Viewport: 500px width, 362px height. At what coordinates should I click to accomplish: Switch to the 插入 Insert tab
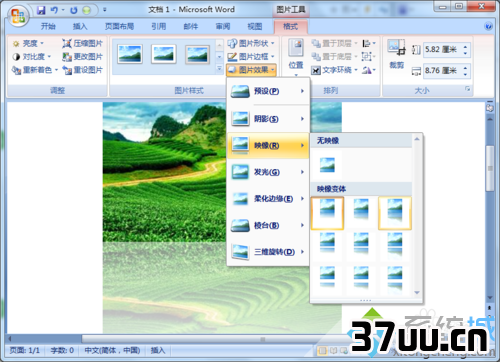point(80,26)
